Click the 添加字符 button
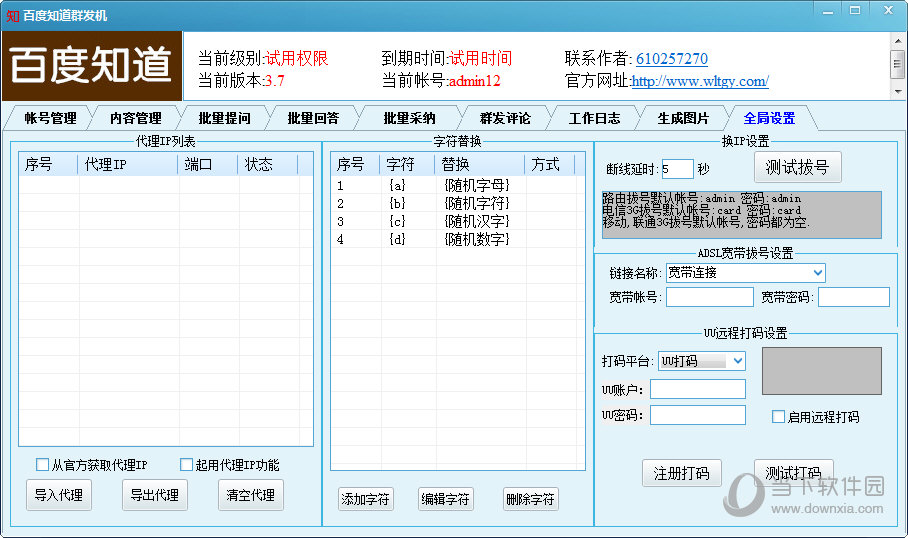The height and width of the screenshot is (538, 908). (366, 499)
